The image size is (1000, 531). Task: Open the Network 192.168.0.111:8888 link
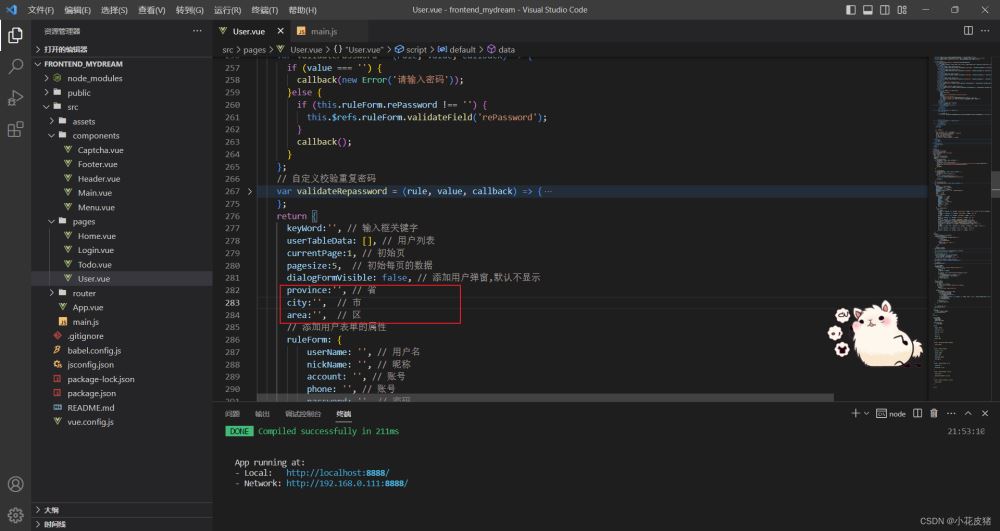346,483
